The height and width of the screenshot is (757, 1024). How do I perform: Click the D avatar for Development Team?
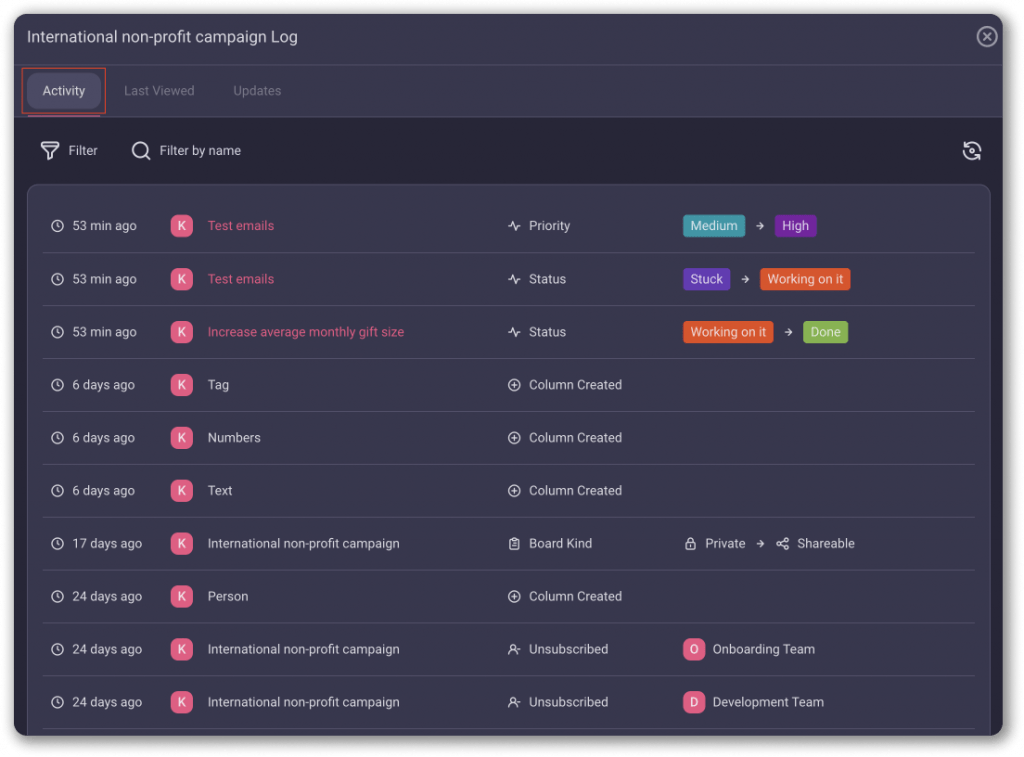693,702
